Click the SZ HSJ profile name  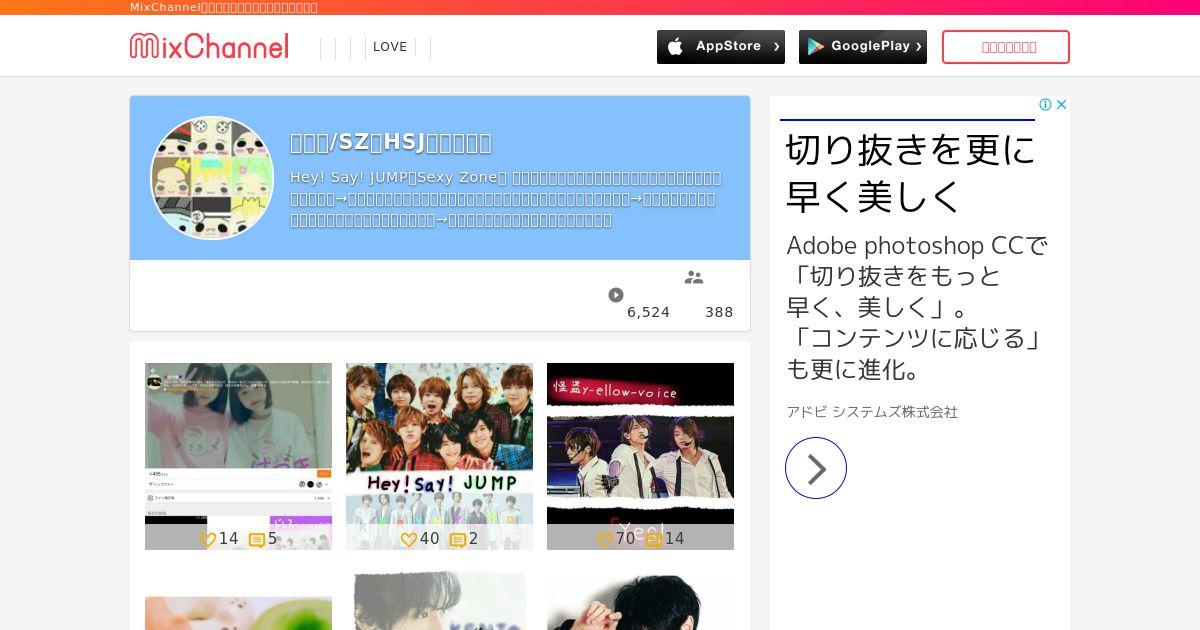click(x=391, y=142)
